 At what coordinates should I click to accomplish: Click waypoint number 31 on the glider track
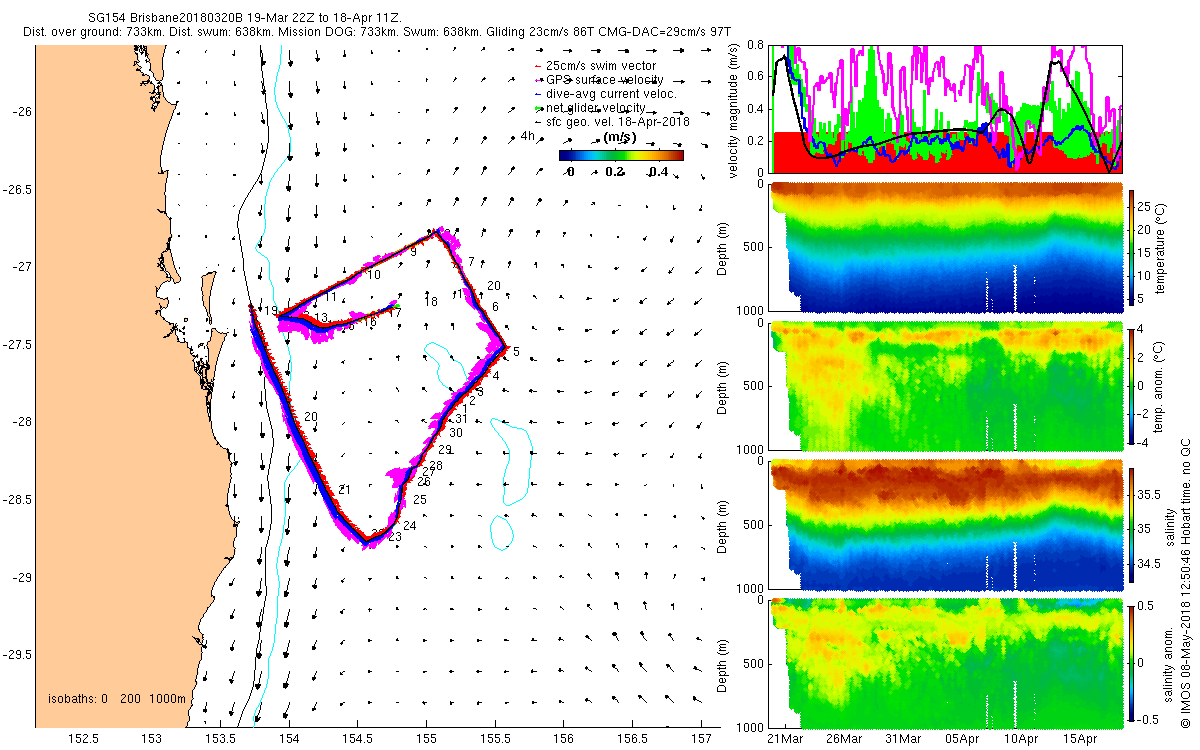461,418
